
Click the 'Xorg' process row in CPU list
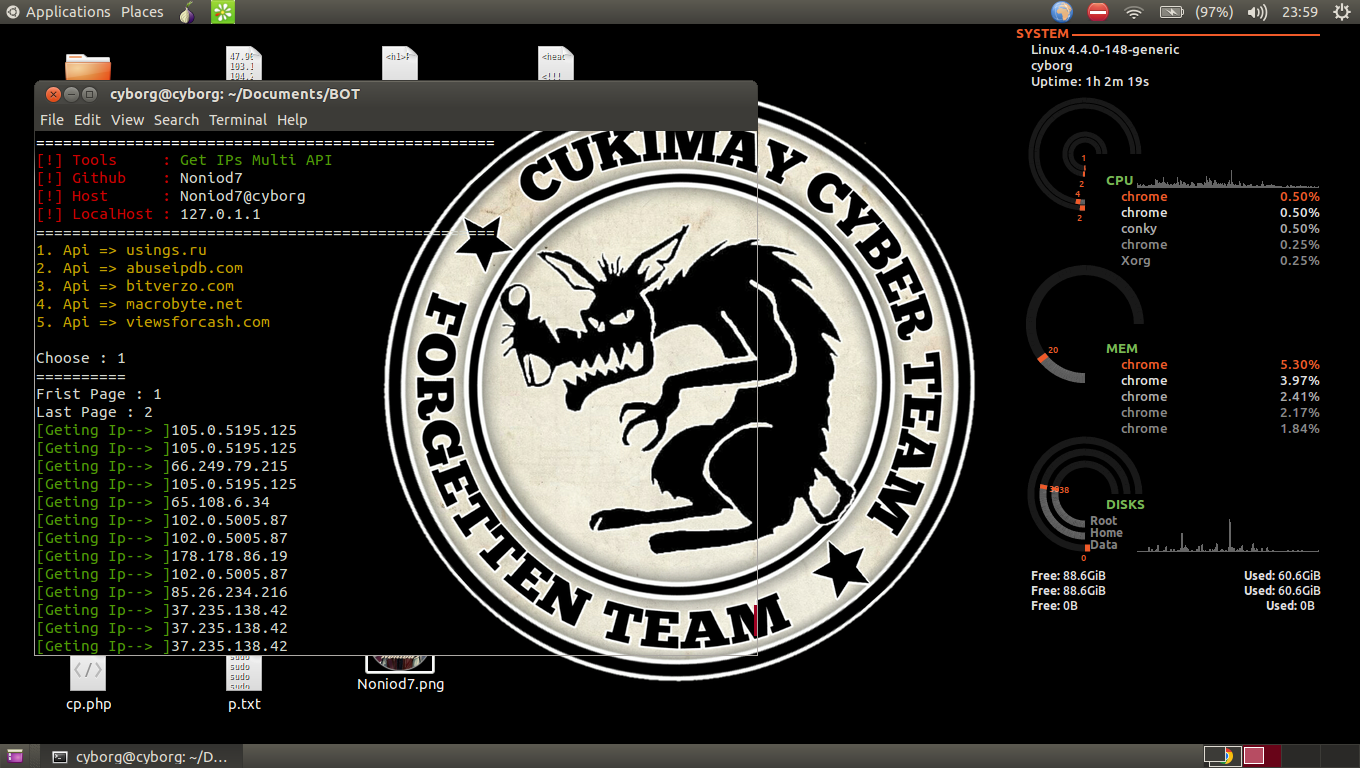pyautogui.click(x=1220, y=261)
